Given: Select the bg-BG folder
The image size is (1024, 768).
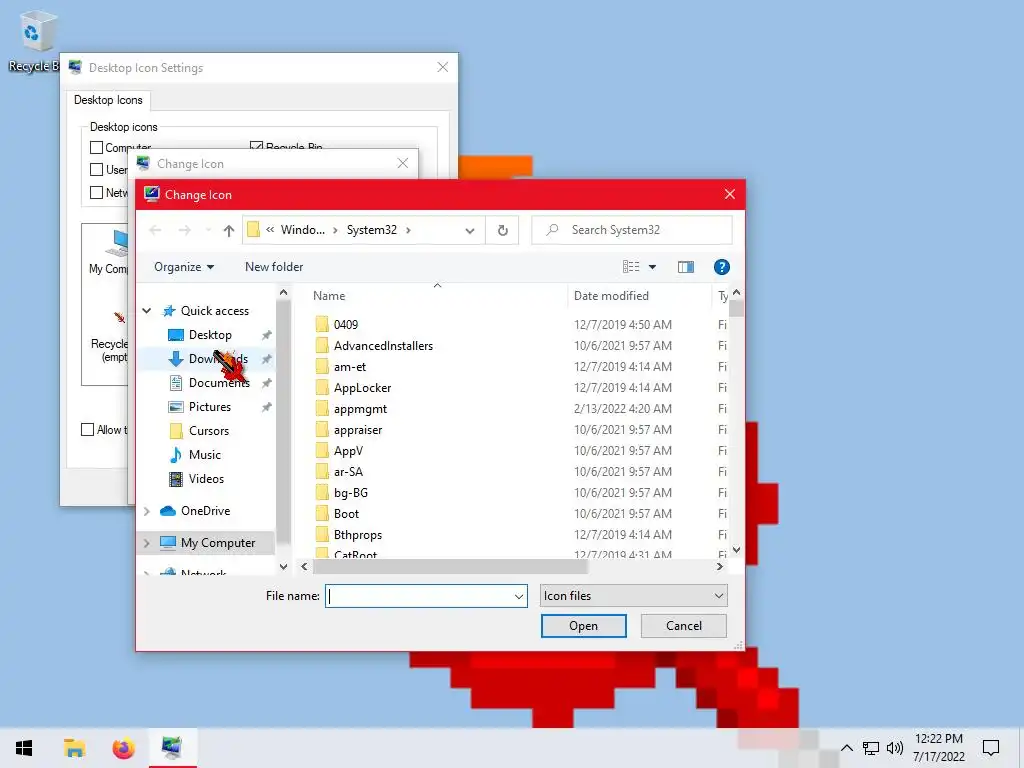Looking at the screenshot, I should 351,493.
